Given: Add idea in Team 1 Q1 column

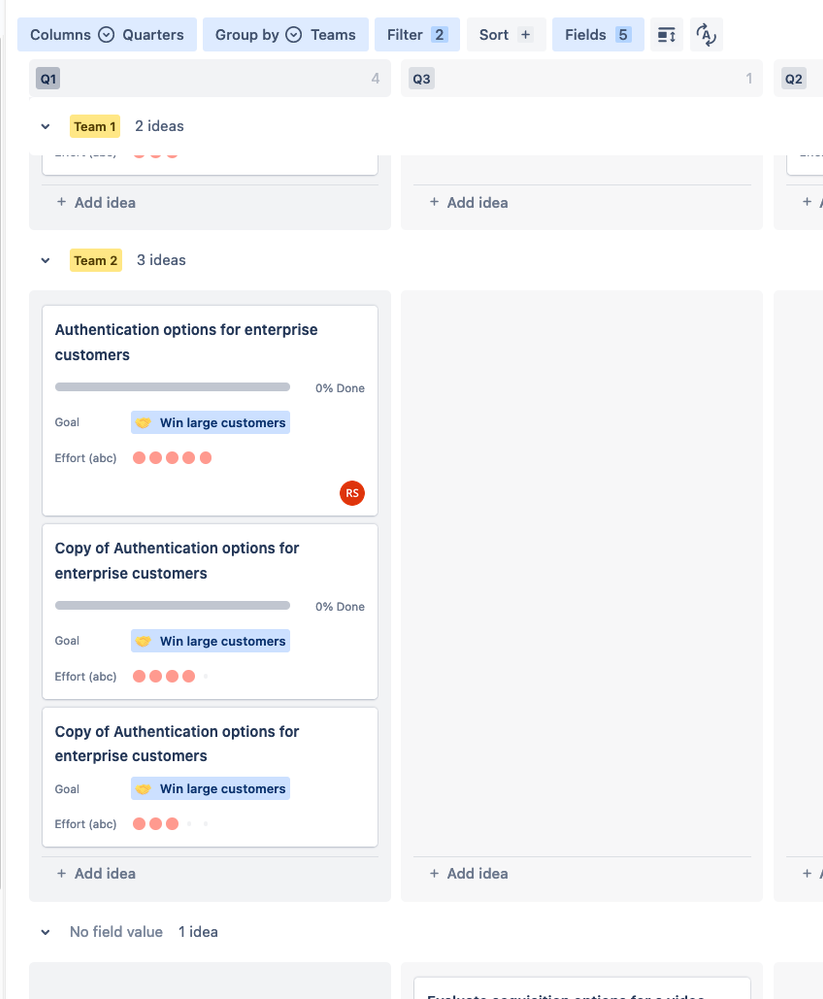Looking at the screenshot, I should coord(96,203).
